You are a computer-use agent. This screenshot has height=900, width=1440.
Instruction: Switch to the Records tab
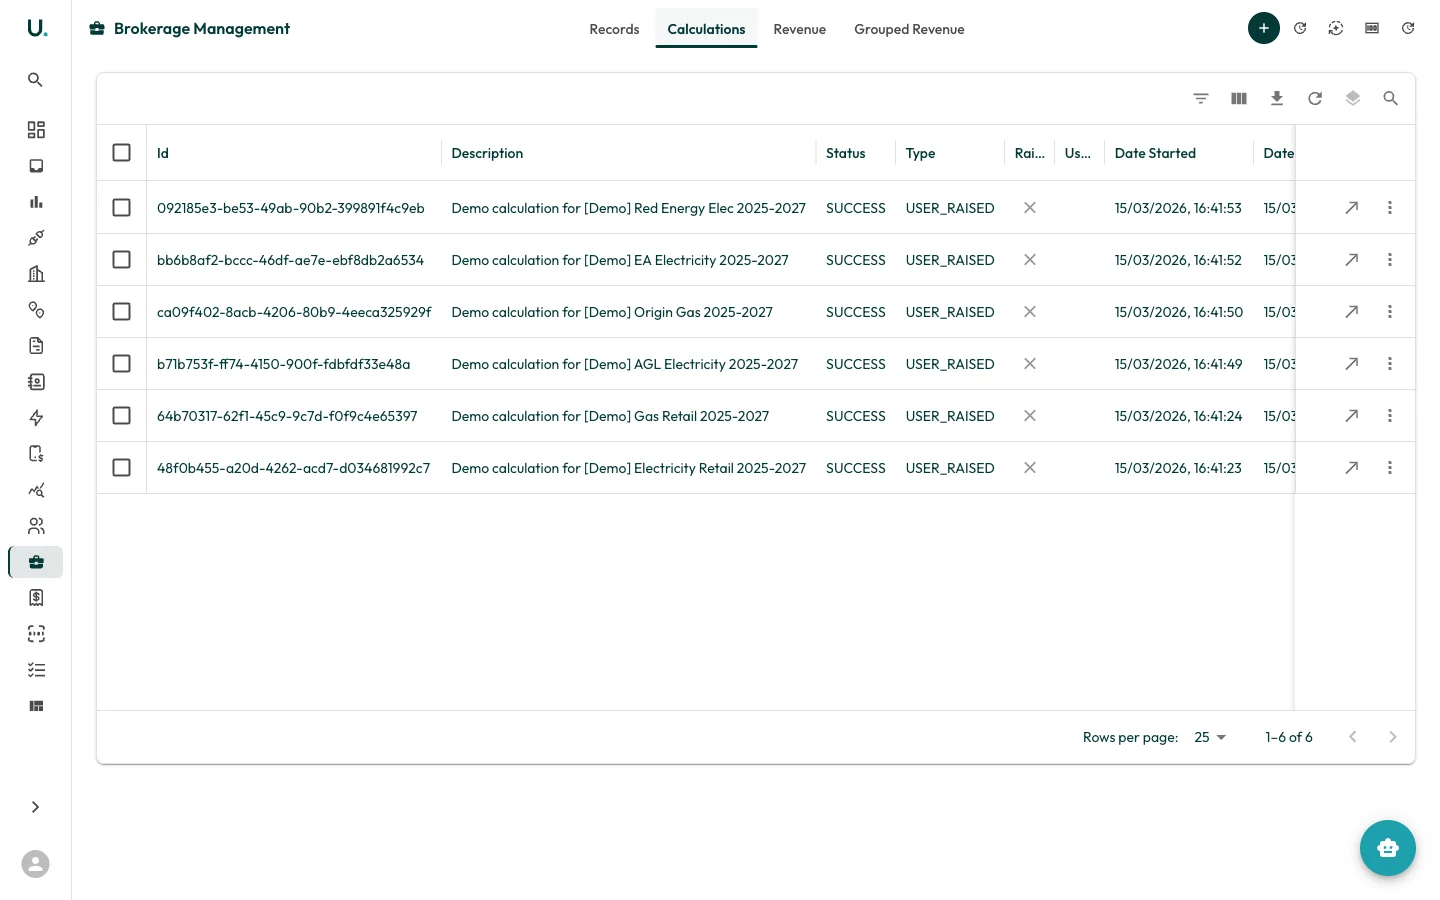coord(614,29)
